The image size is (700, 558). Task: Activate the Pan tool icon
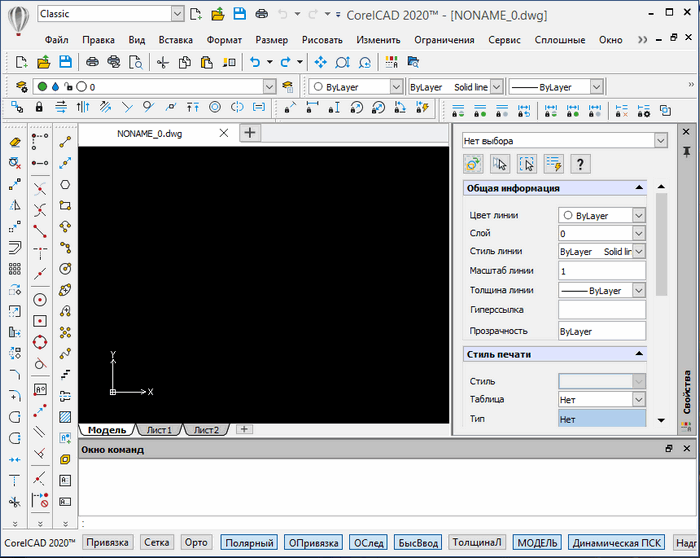(x=320, y=62)
